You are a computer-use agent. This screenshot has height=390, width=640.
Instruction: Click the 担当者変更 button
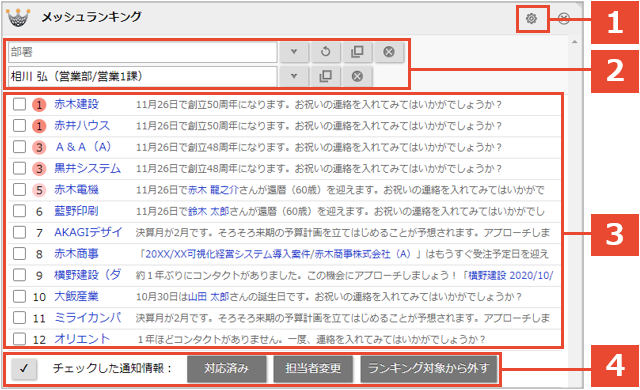[x=313, y=368]
